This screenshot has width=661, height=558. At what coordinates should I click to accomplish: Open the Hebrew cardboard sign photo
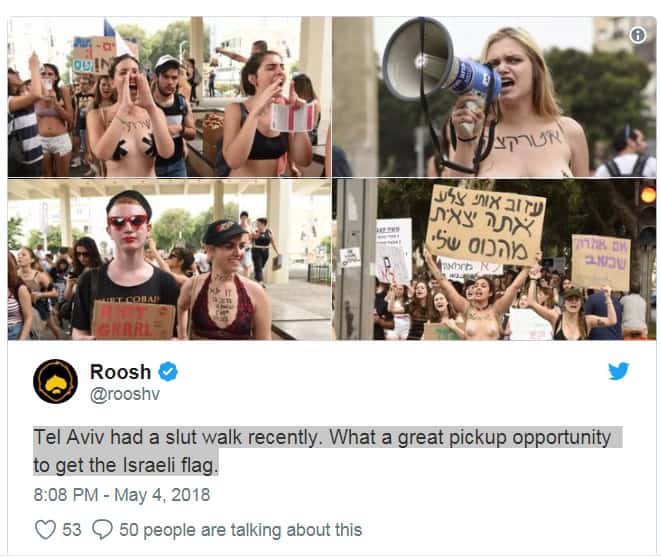(x=494, y=259)
